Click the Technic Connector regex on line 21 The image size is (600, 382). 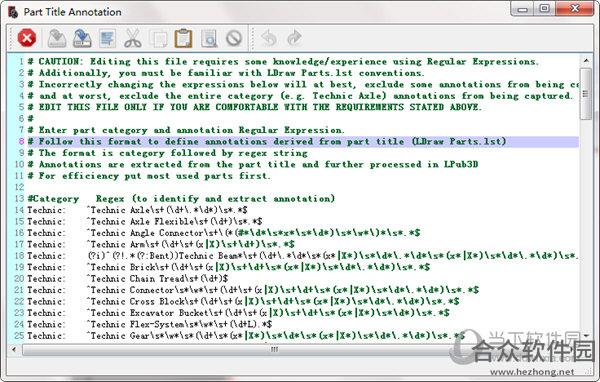[283, 290]
